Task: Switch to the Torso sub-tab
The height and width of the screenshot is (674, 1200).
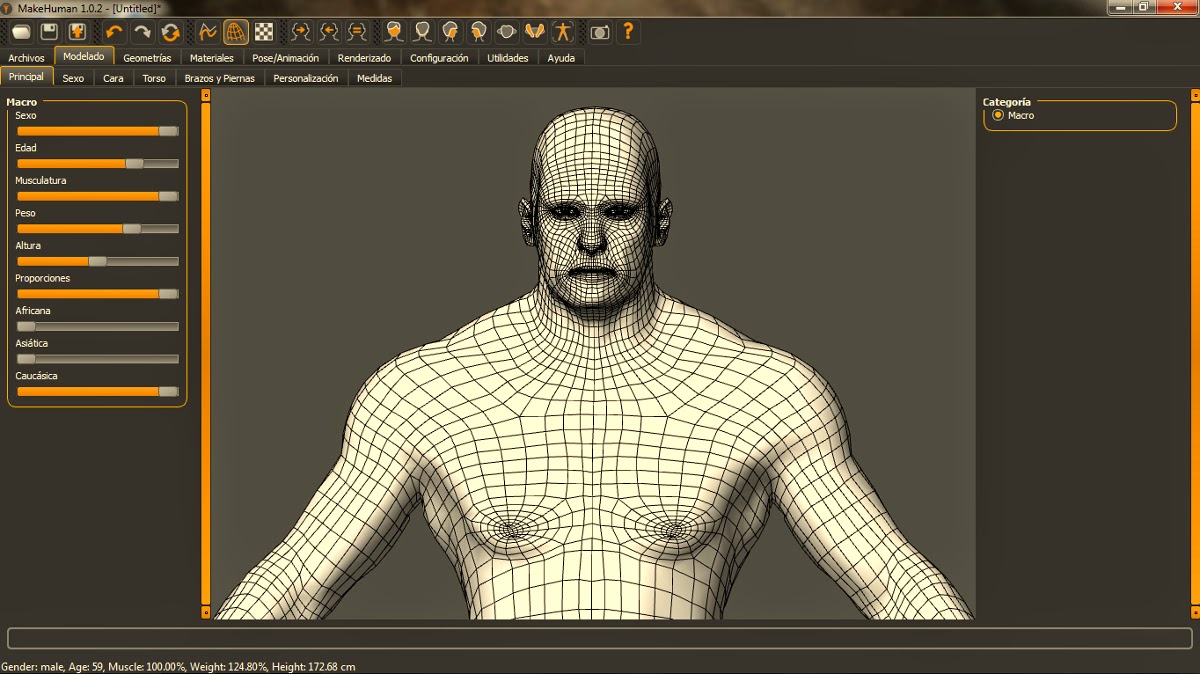Action: click(x=153, y=77)
